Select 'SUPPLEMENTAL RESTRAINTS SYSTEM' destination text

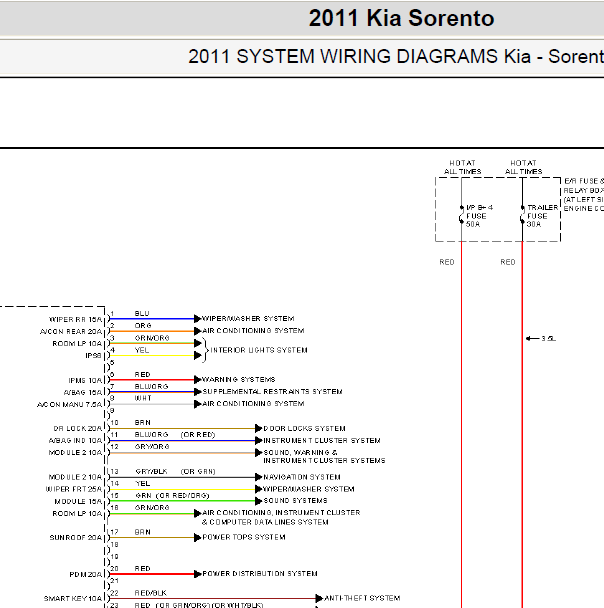coord(272,391)
